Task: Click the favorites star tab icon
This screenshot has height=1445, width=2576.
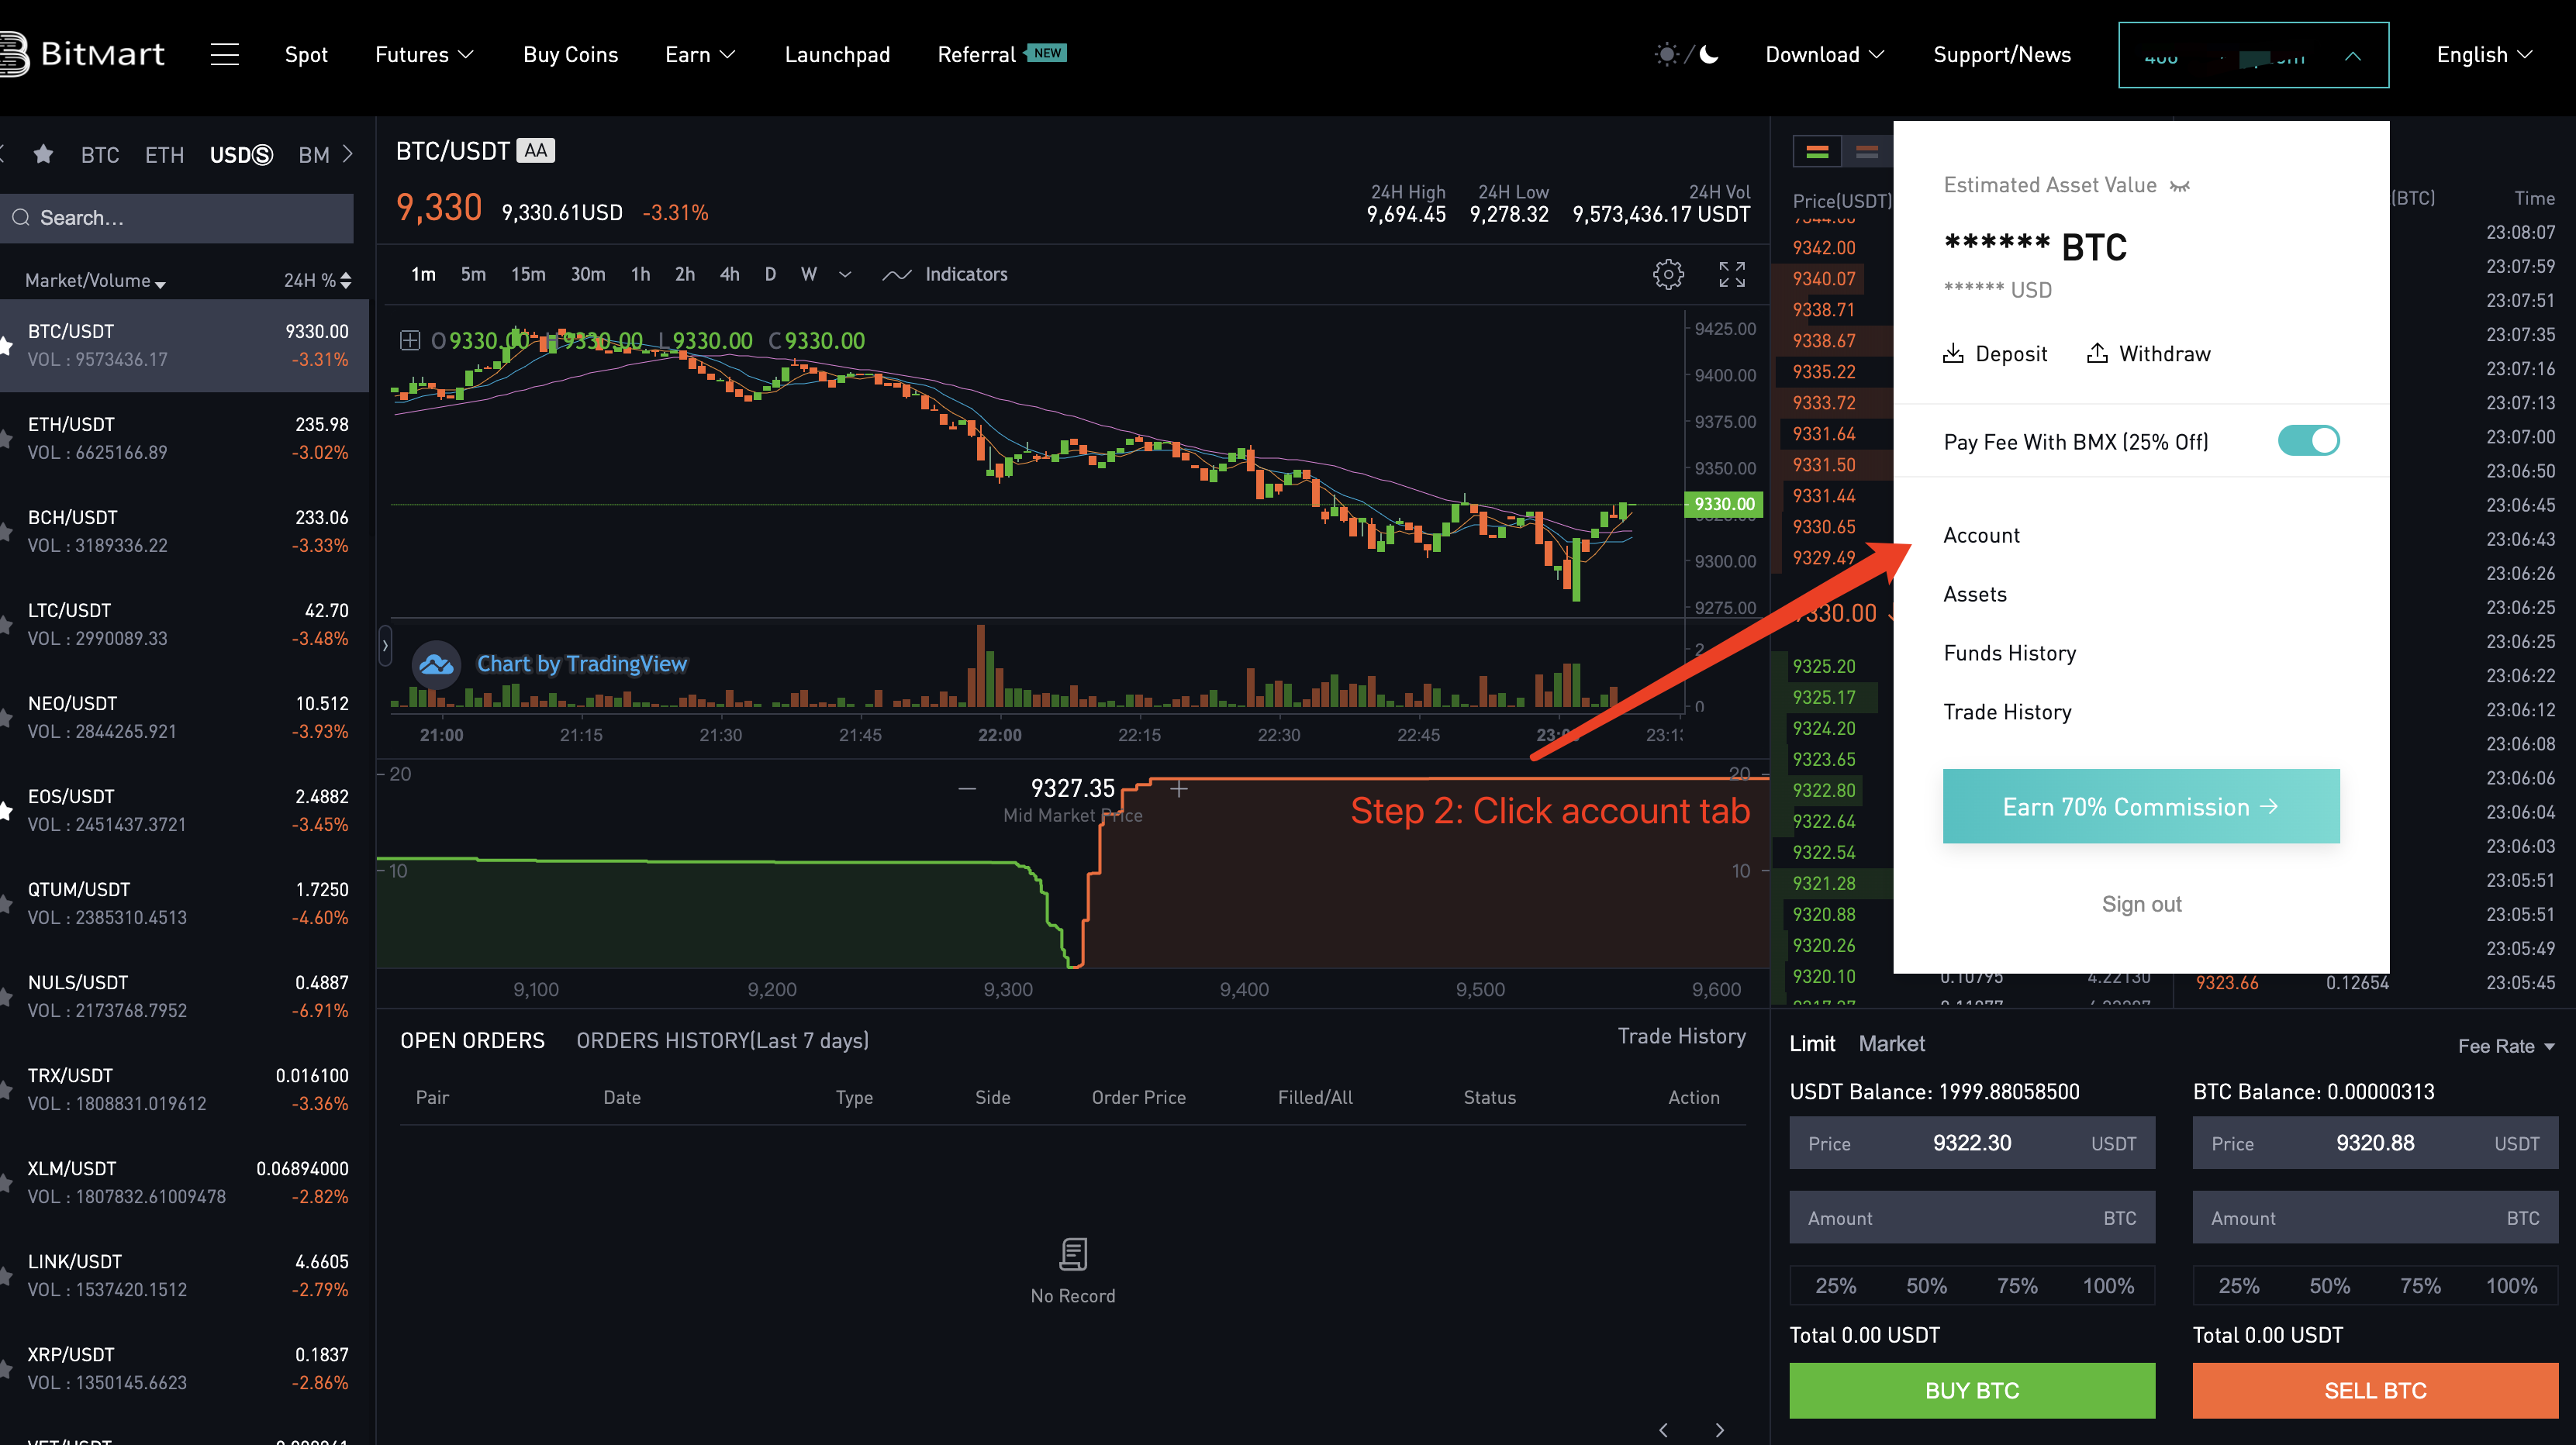Action: pyautogui.click(x=43, y=154)
